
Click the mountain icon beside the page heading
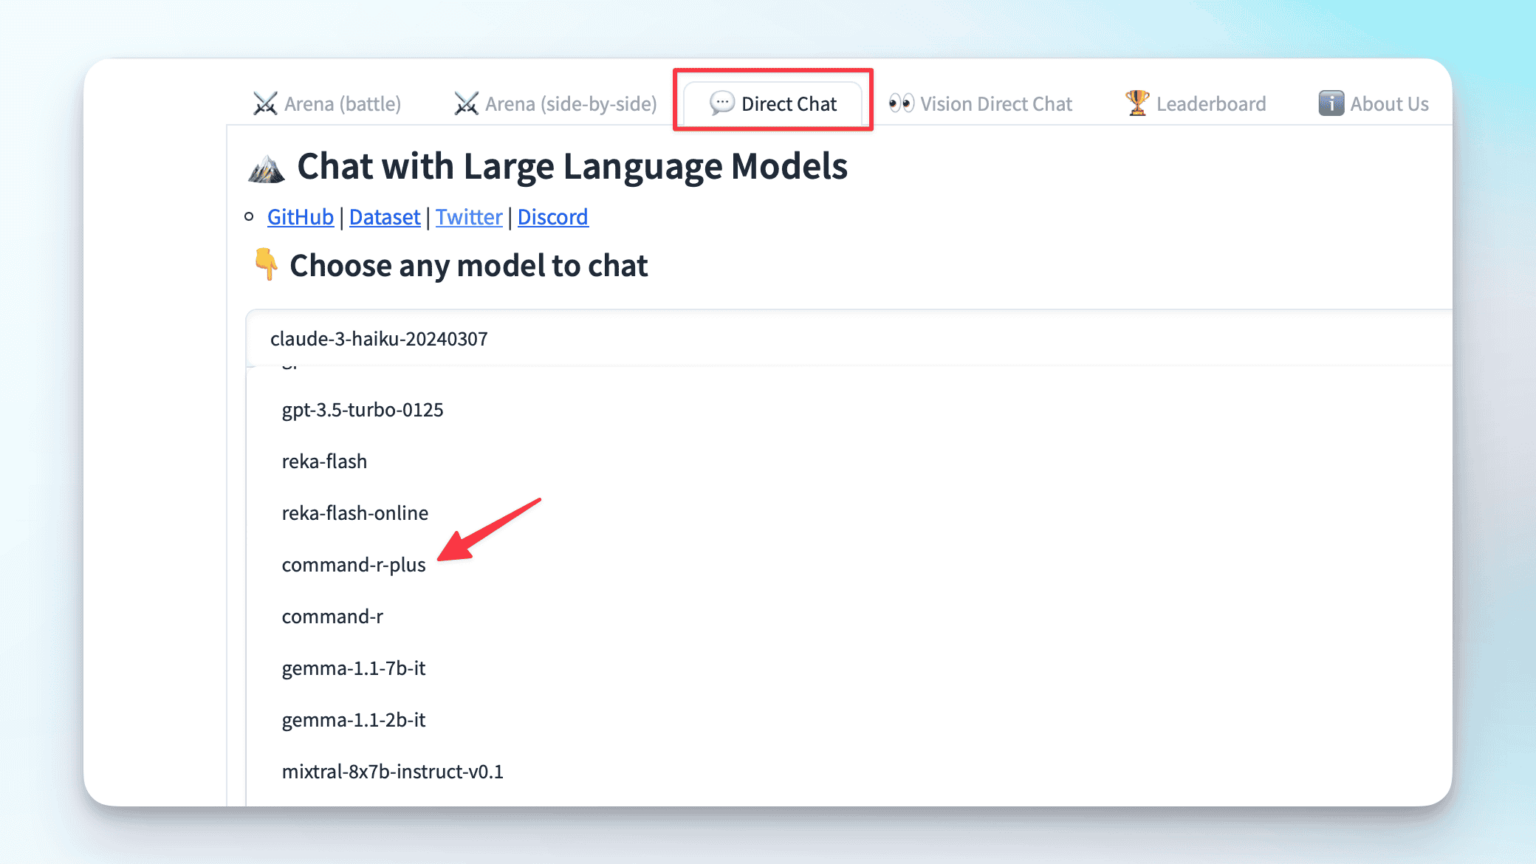(x=266, y=168)
